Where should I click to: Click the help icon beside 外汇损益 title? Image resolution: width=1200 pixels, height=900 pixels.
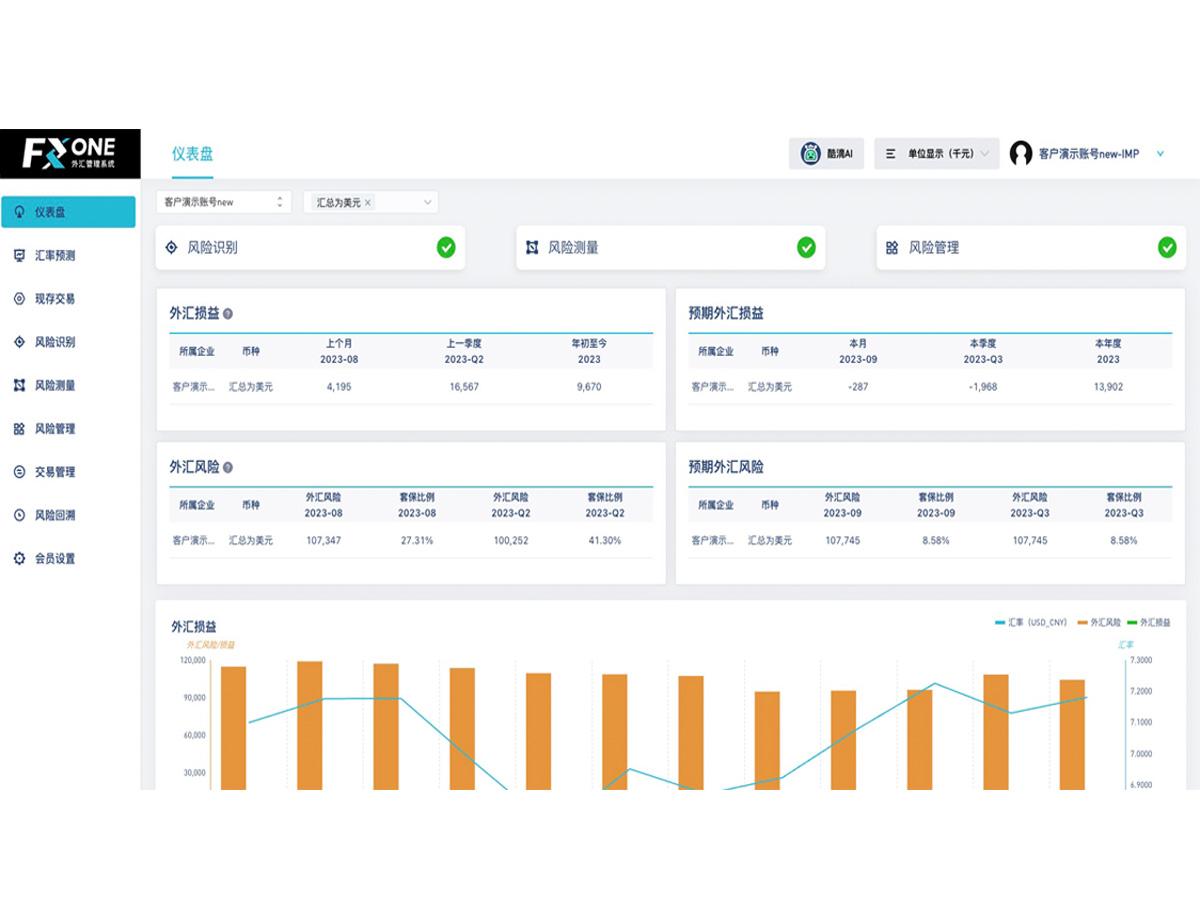pyautogui.click(x=228, y=314)
